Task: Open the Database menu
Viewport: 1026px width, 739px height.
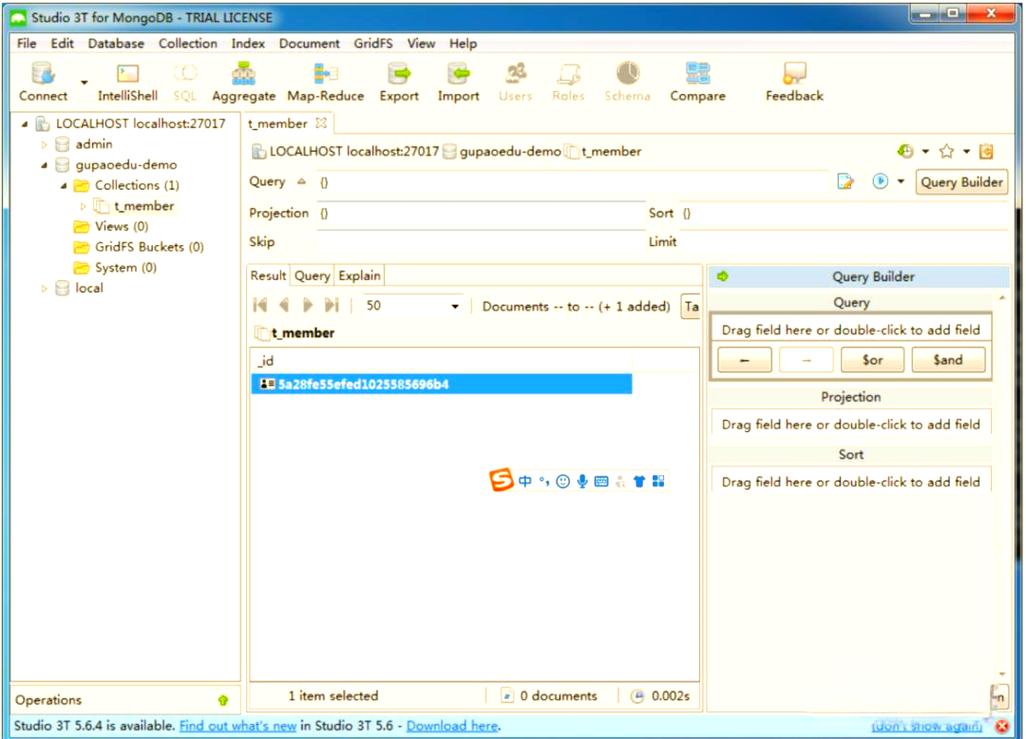Action: (x=116, y=43)
